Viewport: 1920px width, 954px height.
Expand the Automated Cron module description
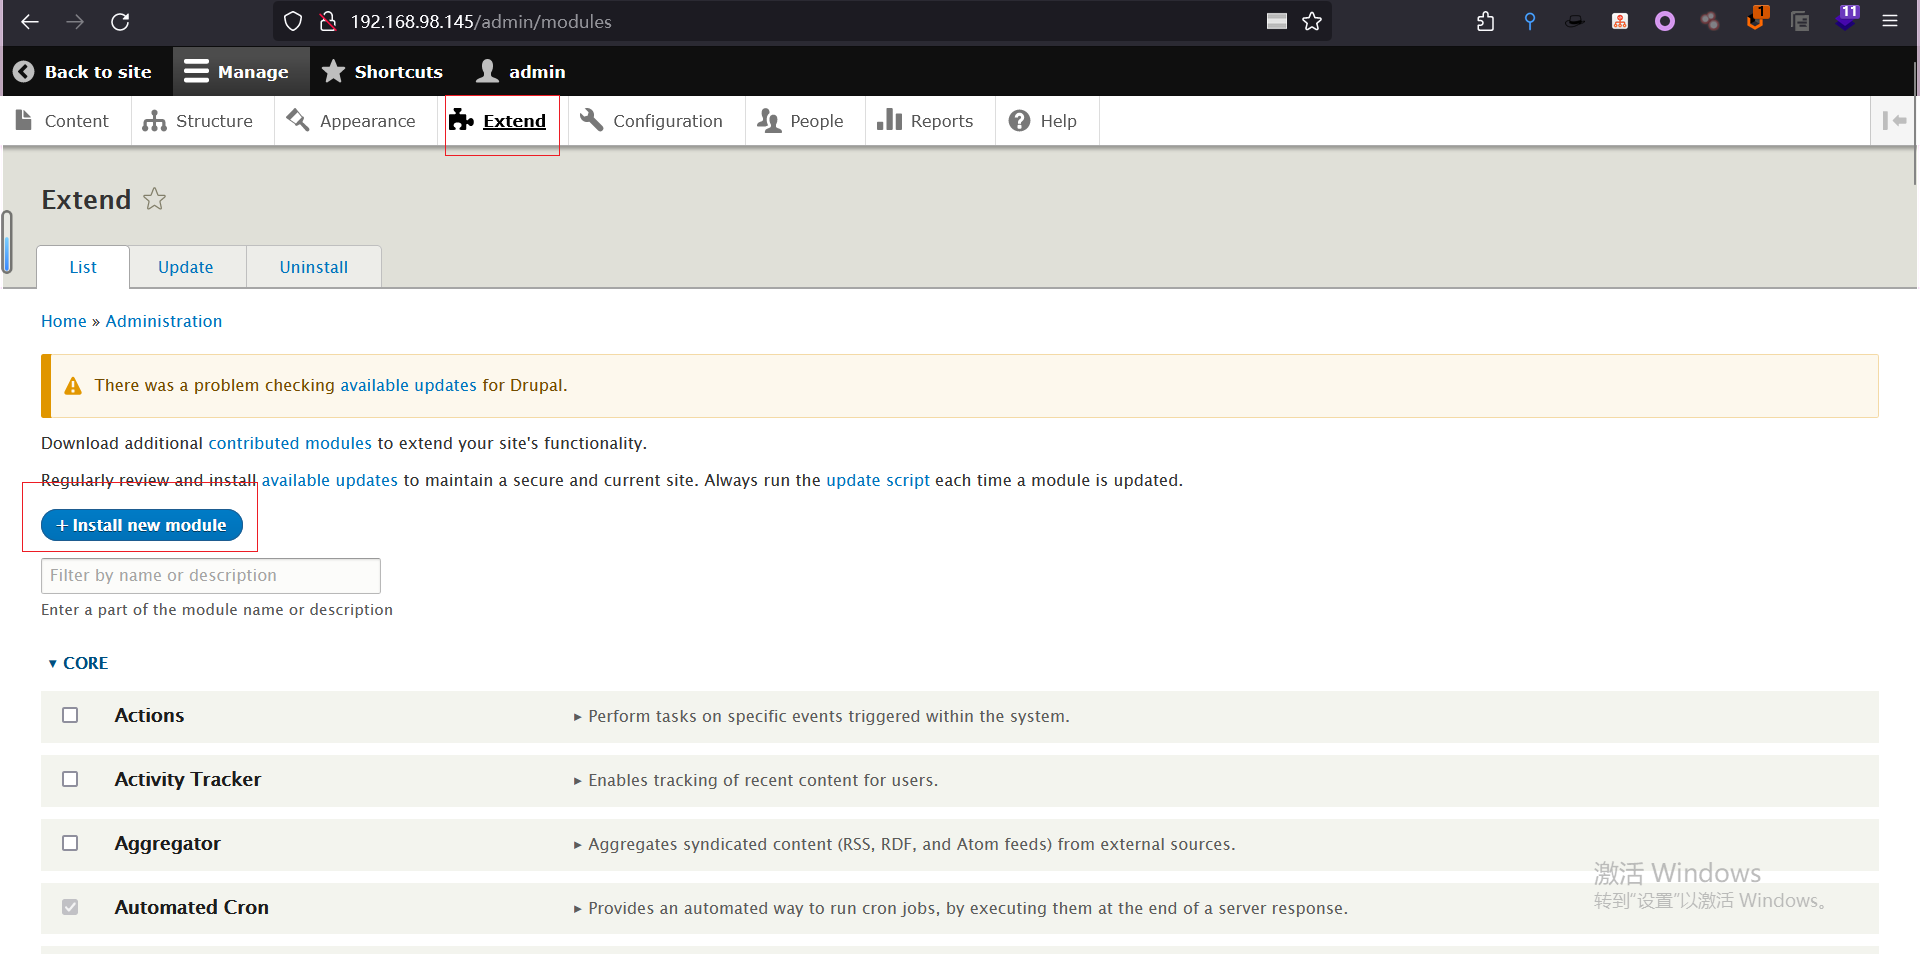[x=960, y=908]
